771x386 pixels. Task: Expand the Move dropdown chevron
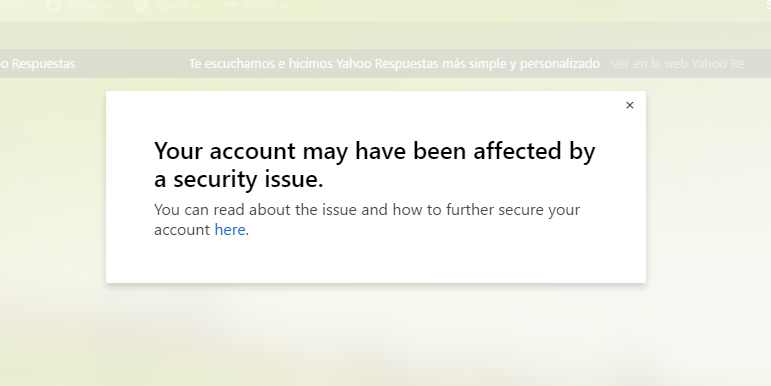pyautogui.click(x=109, y=5)
